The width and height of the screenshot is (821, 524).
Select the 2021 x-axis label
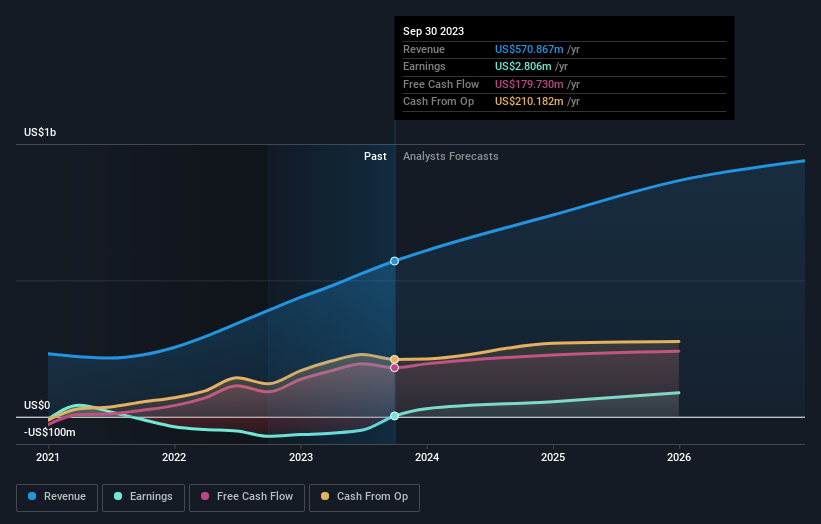click(x=48, y=457)
